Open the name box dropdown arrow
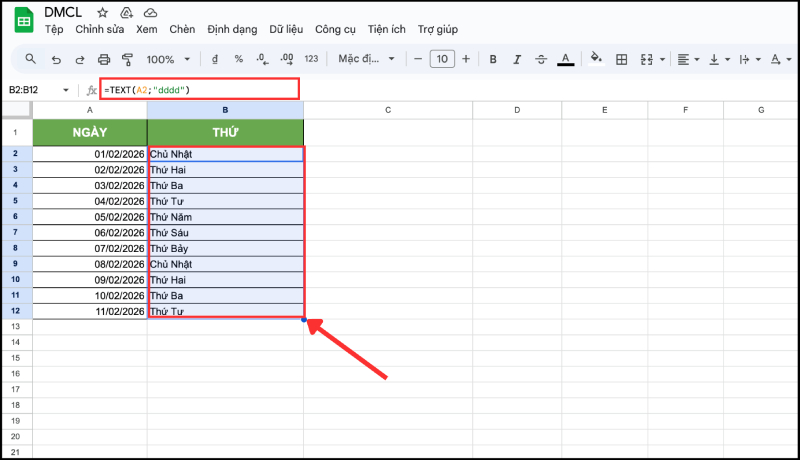The image size is (800, 460). pos(67,90)
